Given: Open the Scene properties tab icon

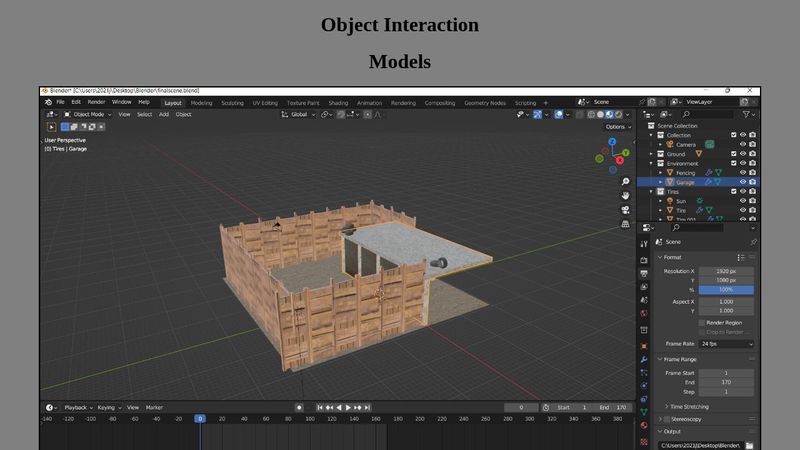Looking at the screenshot, I should click(x=644, y=300).
